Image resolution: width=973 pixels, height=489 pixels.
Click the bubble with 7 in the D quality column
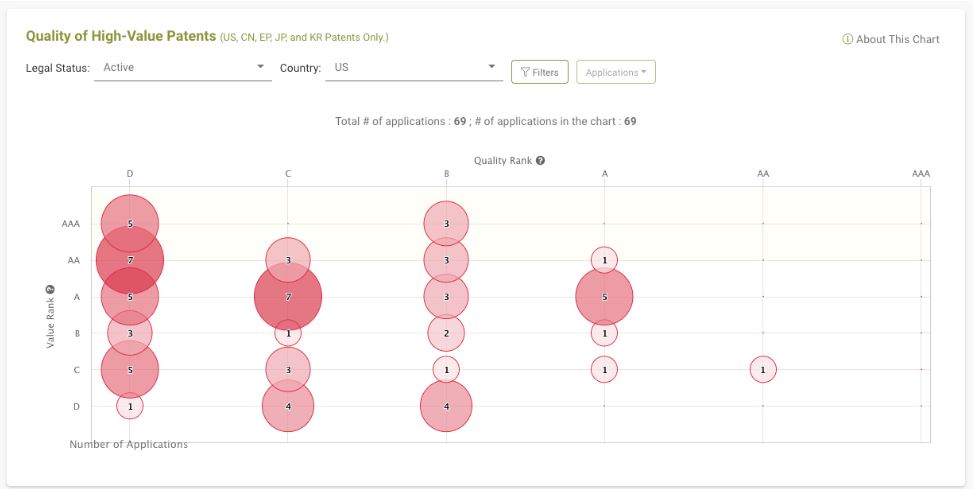pyautogui.click(x=130, y=260)
